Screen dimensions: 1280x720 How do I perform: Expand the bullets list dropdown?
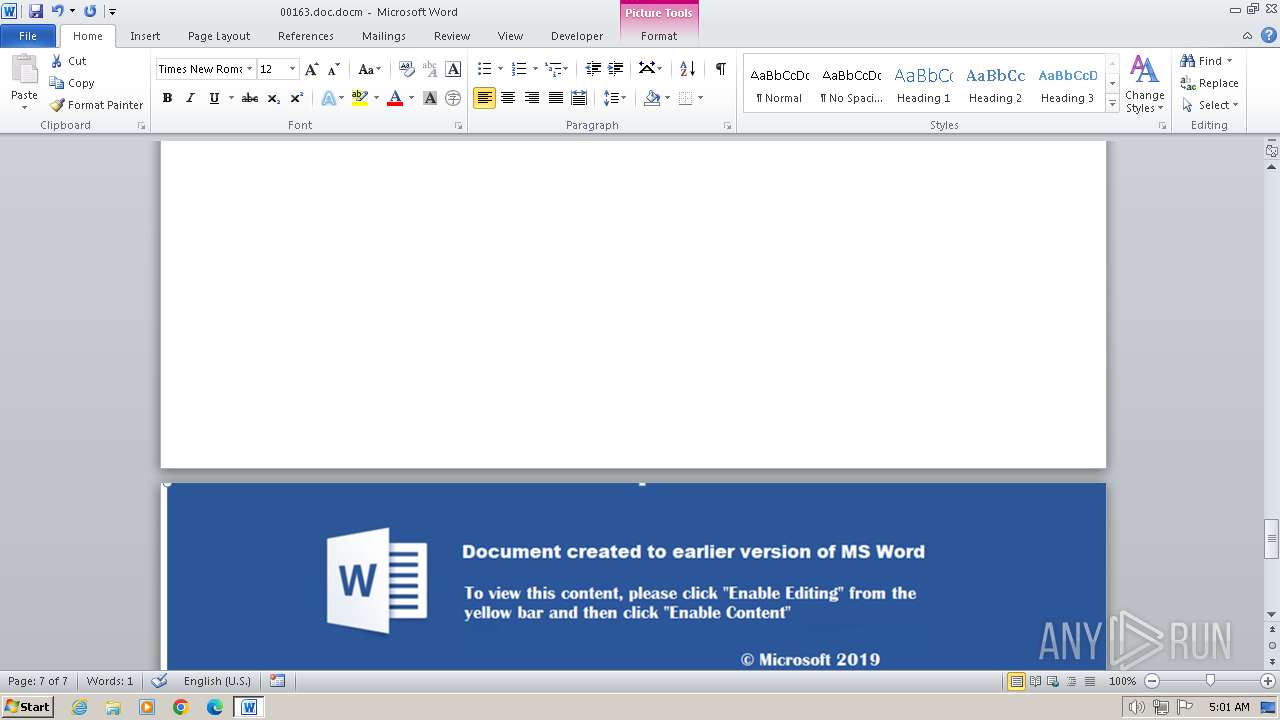[501, 69]
